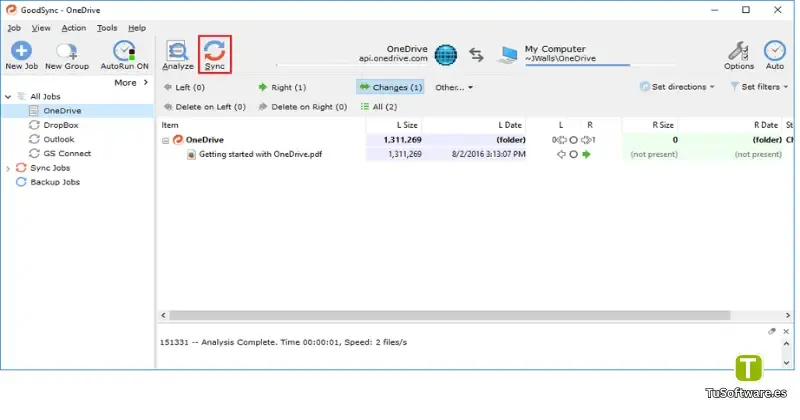
Task: Start the Sync button
Action: [215, 54]
